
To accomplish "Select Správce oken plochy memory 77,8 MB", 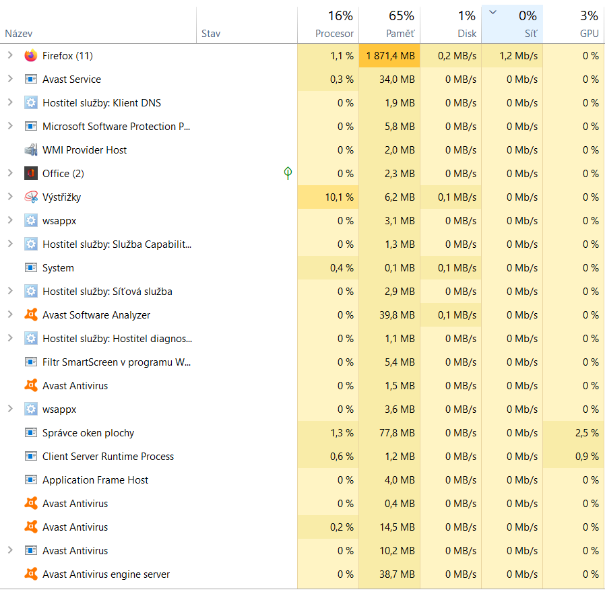I will [389, 433].
